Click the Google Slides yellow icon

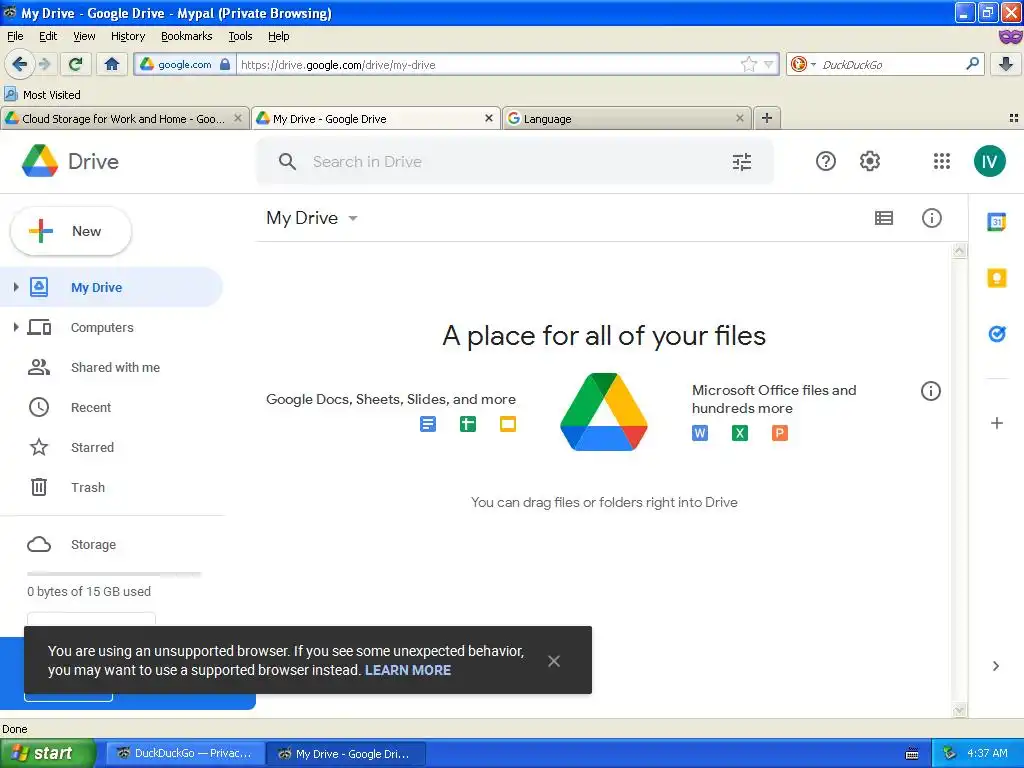click(507, 424)
